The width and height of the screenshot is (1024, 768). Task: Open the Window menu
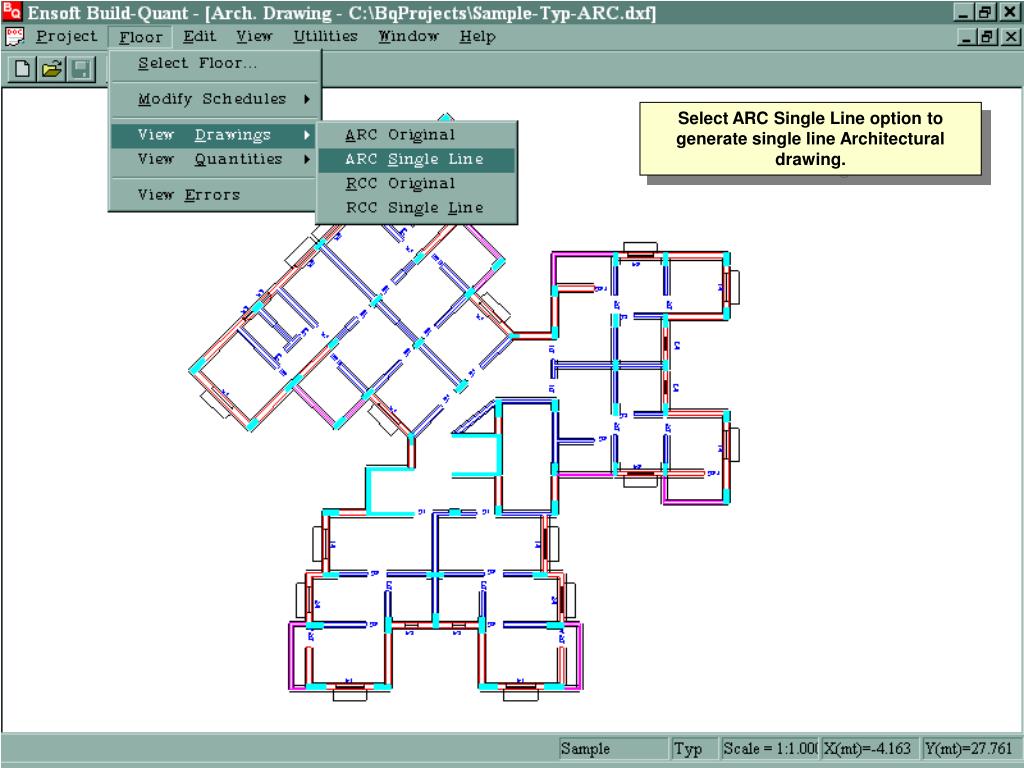click(408, 37)
